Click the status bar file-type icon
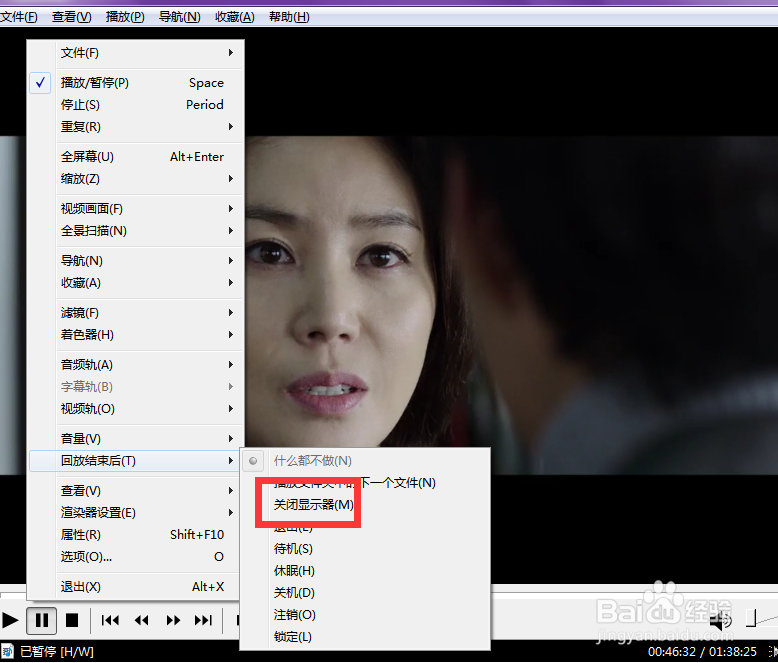Viewport: 778px width, 663px height. pos(7,652)
